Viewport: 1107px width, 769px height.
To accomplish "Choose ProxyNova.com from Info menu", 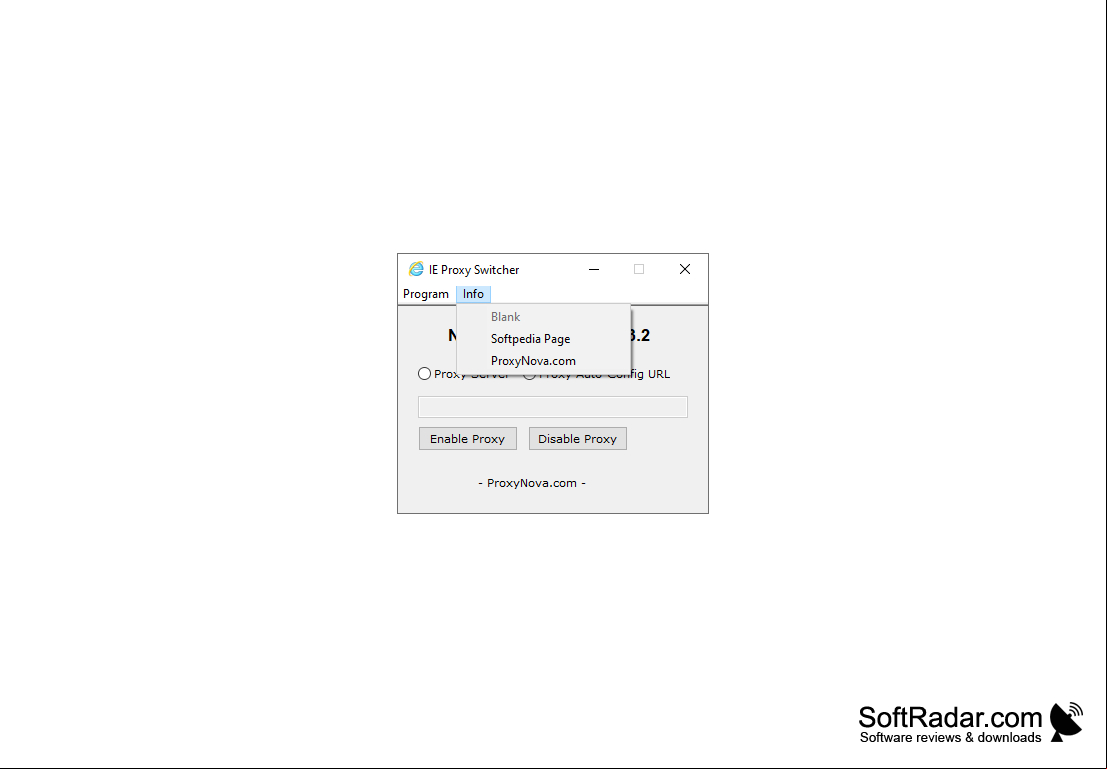I will 543,361.
